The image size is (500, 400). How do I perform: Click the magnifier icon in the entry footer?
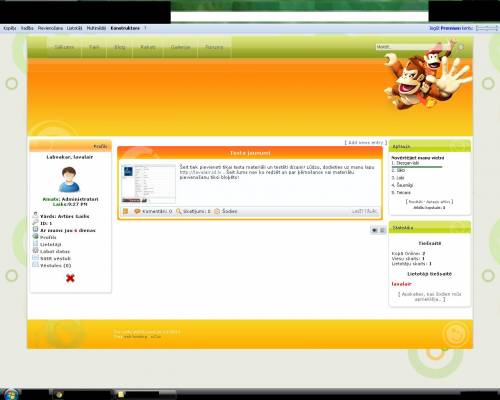coord(178,211)
